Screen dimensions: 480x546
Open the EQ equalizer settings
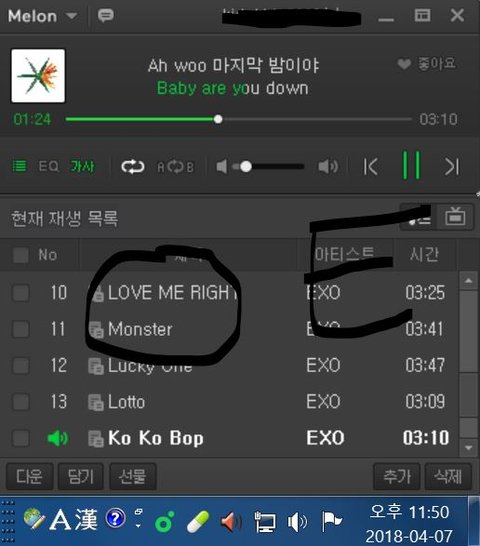pyautogui.click(x=48, y=166)
